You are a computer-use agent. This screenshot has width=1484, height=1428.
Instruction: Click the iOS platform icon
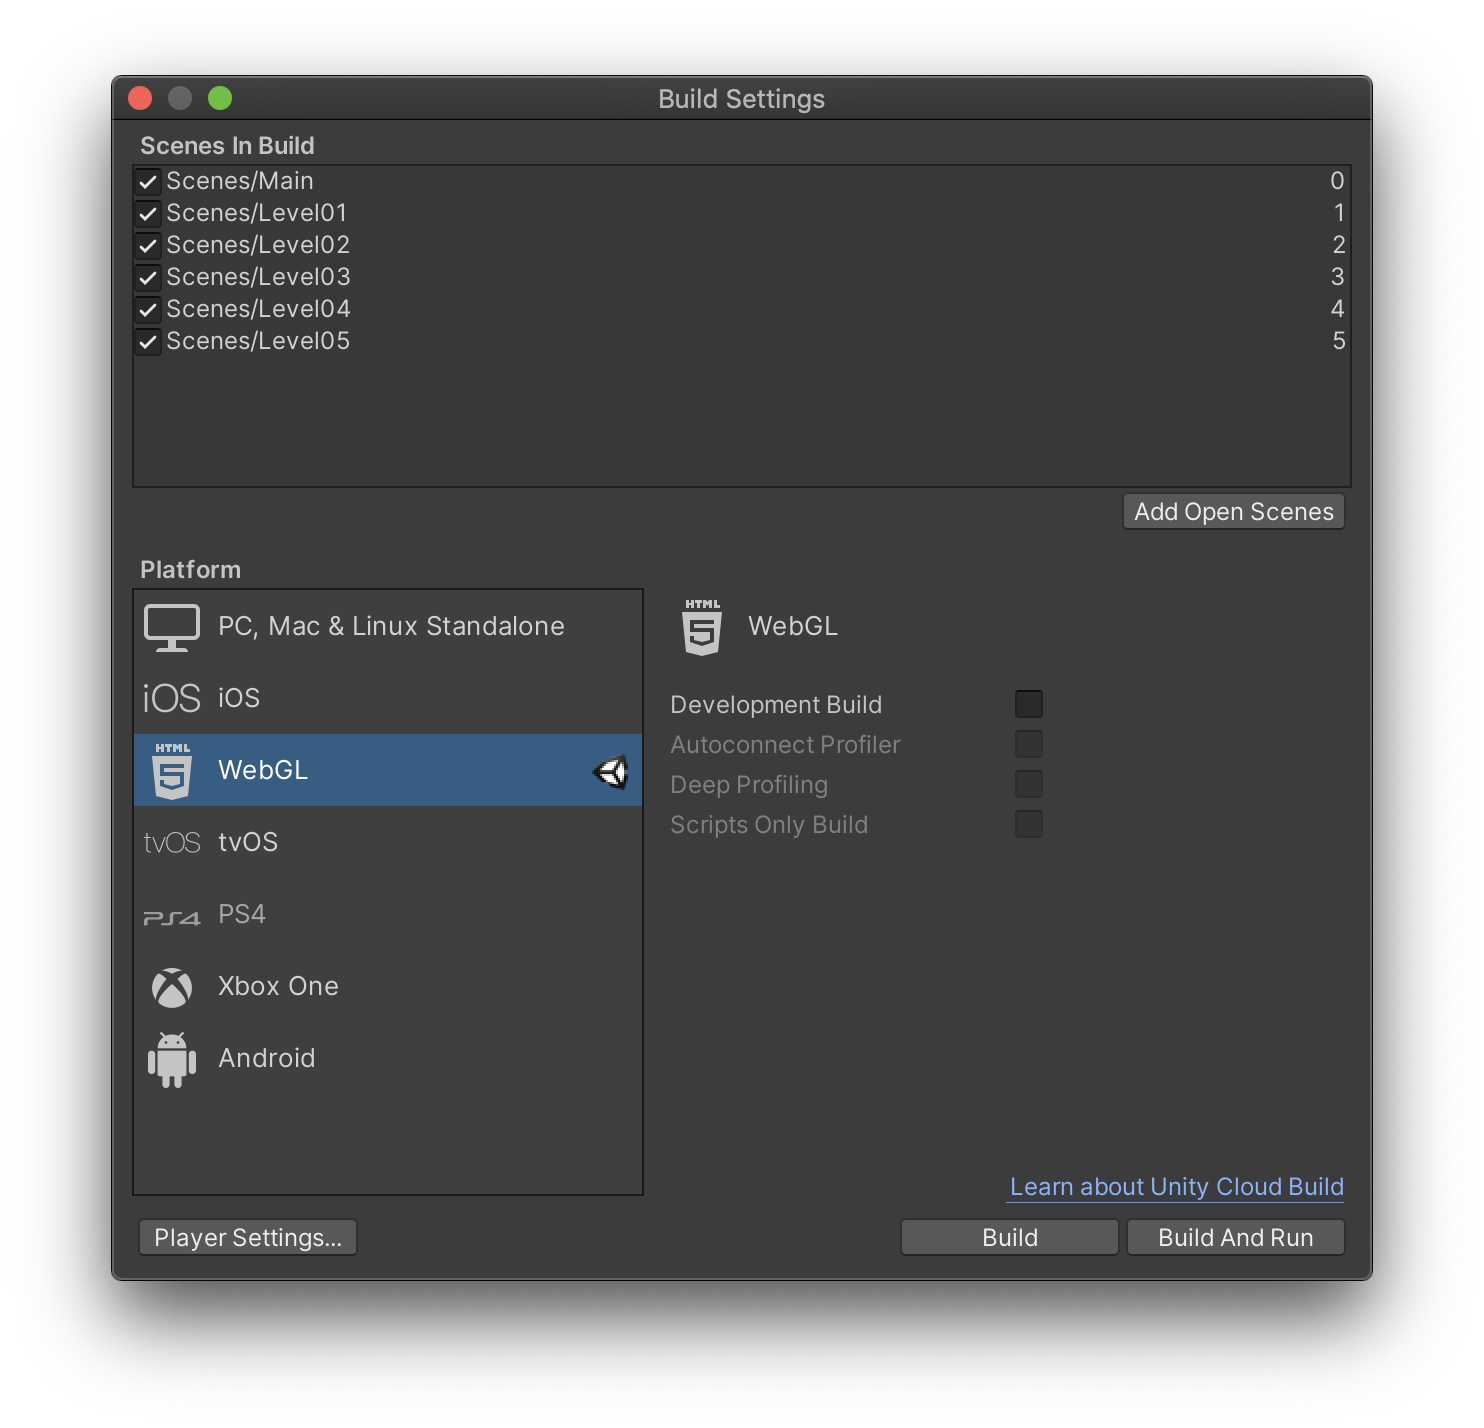click(172, 698)
